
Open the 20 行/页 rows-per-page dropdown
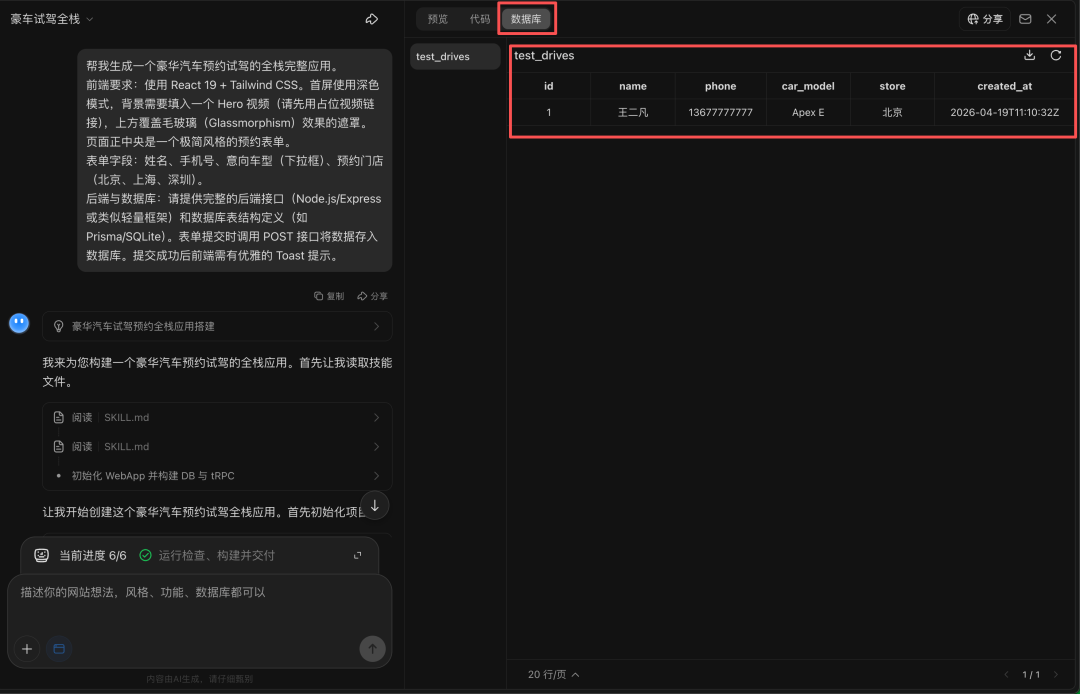tap(551, 674)
